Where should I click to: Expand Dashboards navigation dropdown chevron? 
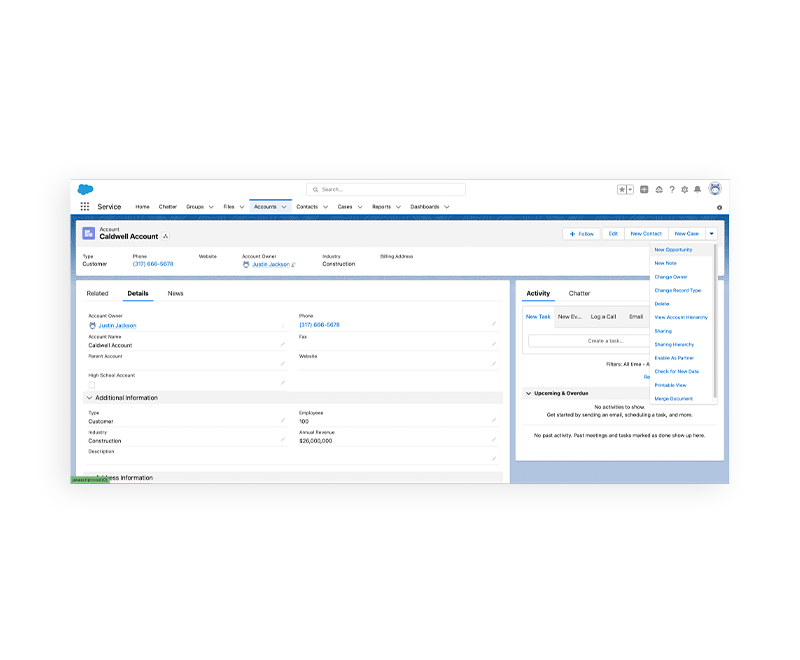pos(447,207)
